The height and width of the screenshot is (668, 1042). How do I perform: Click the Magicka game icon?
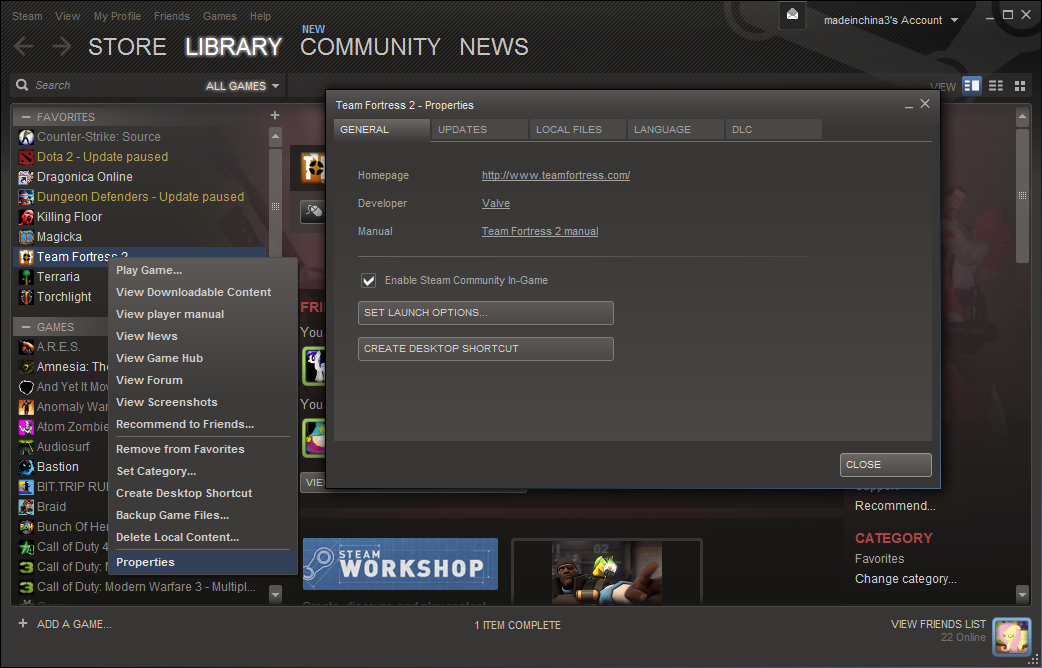coord(26,237)
